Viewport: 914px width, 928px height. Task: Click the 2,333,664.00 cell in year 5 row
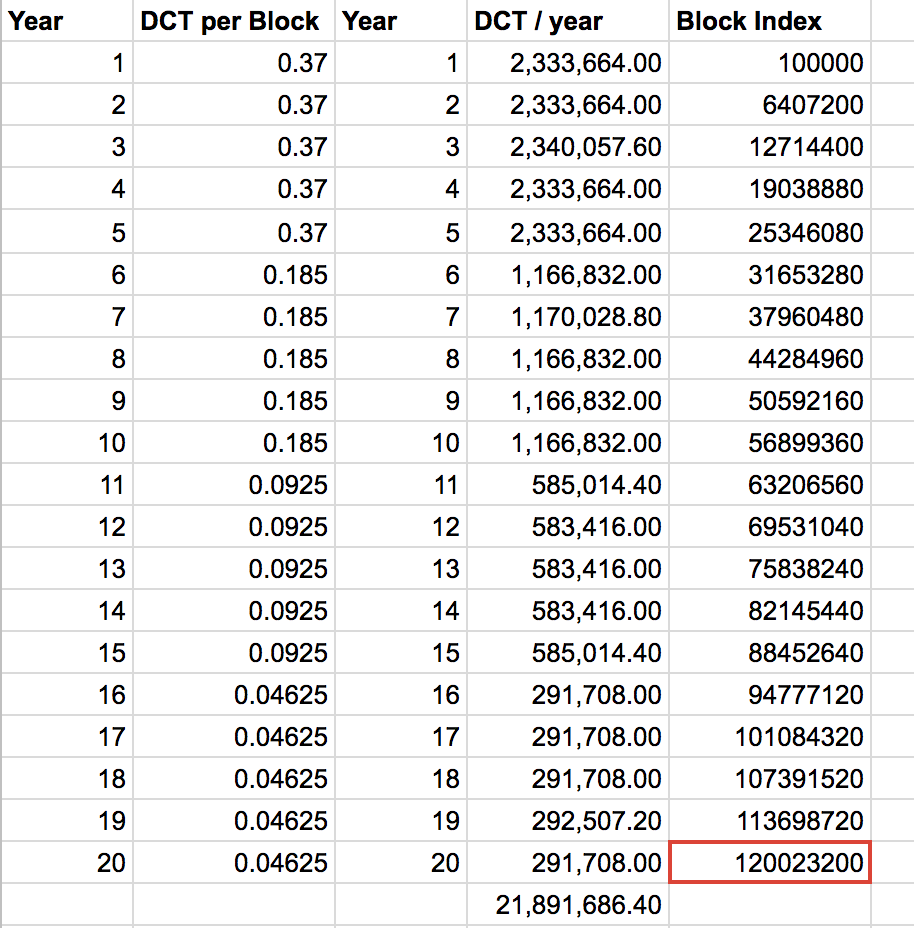pyautogui.click(x=568, y=232)
